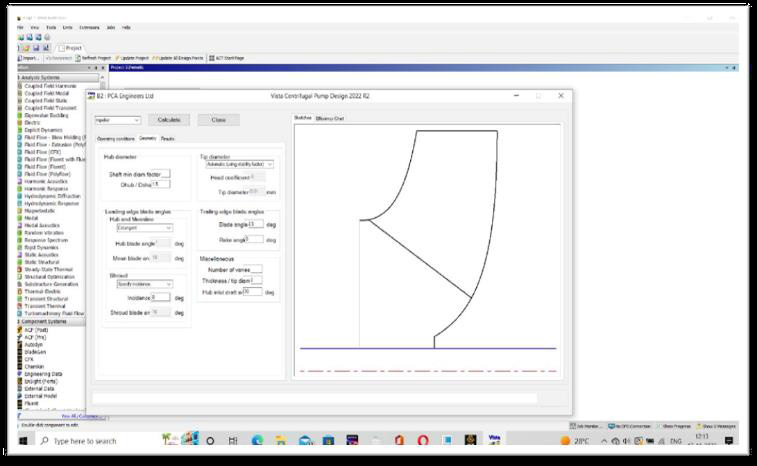Open the File menu
This screenshot has height=466, width=757.
(x=20, y=28)
